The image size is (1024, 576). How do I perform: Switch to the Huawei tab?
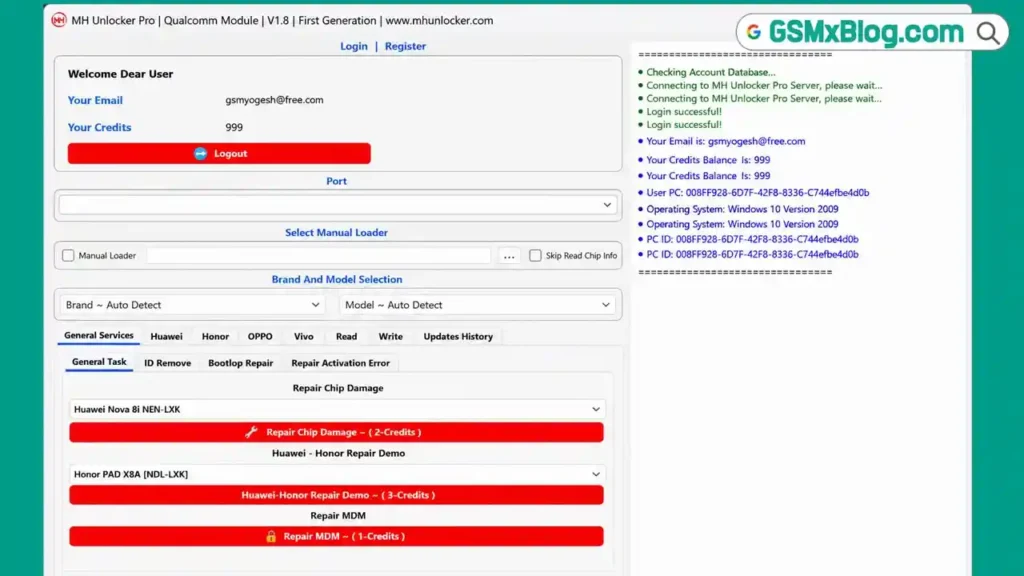pyautogui.click(x=167, y=336)
